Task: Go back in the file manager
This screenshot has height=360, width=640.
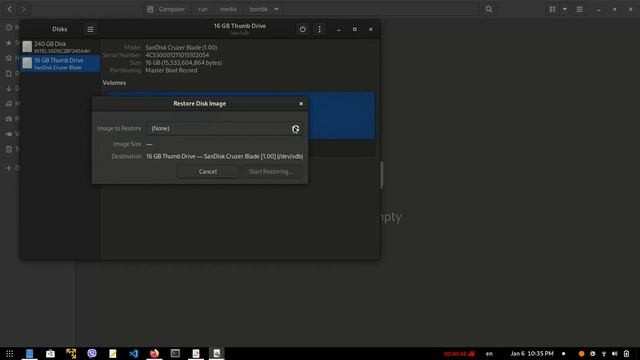Action: click(10, 9)
